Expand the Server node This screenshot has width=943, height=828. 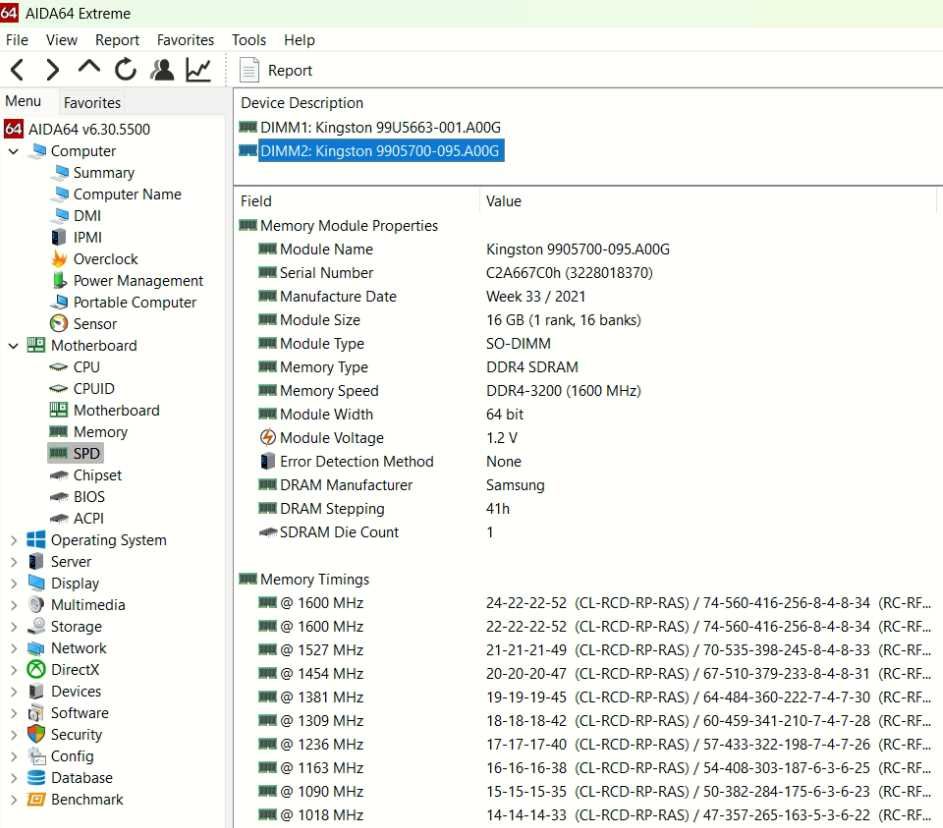pyautogui.click(x=14, y=562)
